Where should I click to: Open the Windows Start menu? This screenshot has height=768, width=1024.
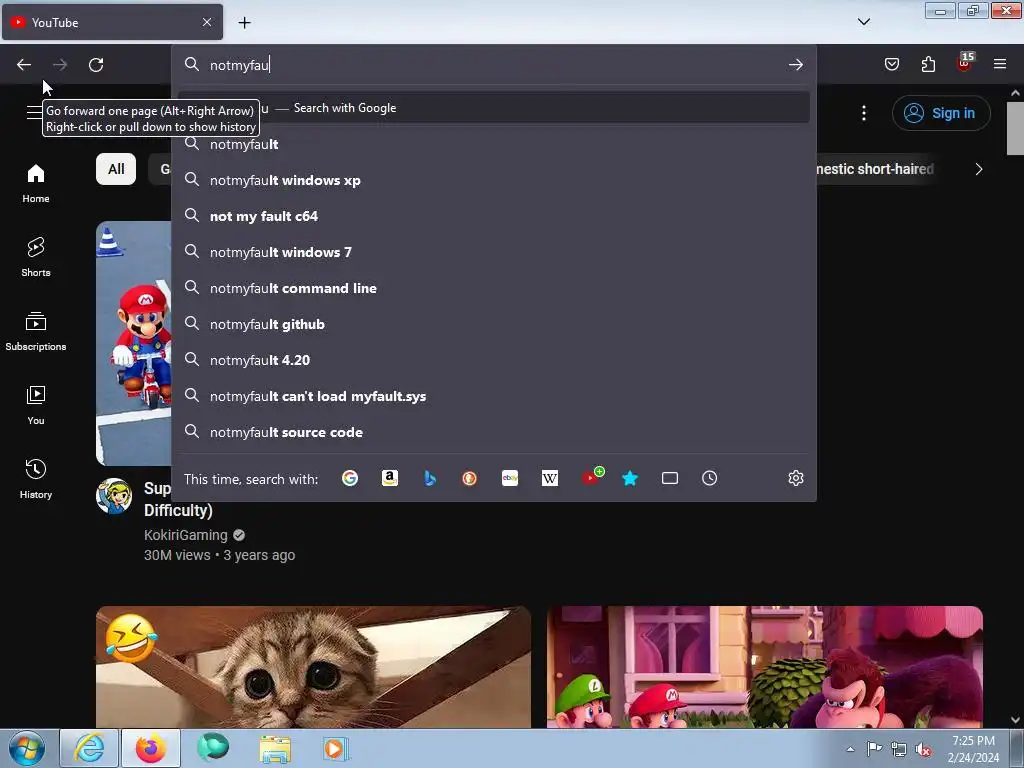27,748
